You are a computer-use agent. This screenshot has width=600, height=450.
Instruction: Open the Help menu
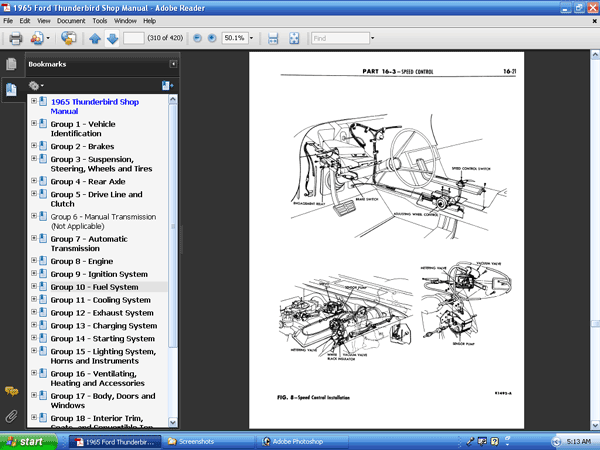pos(149,21)
